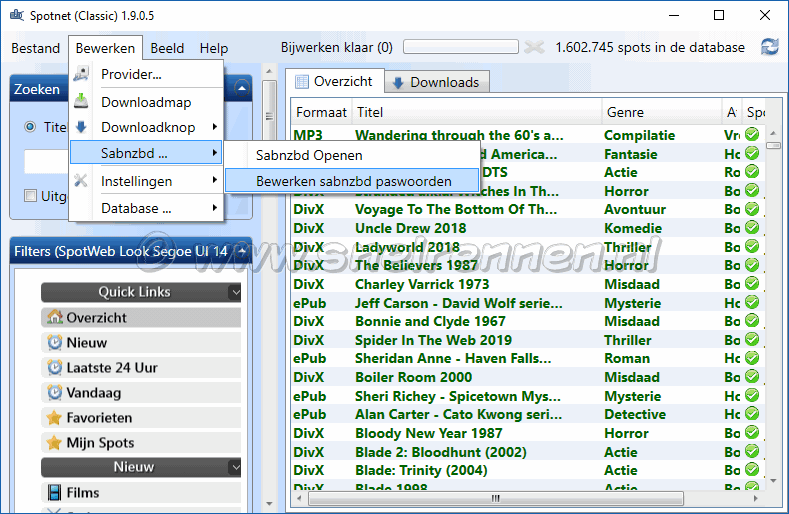The width and height of the screenshot is (789, 514).
Task: Click the horizontal scrollbar of the spots list
Action: [496, 498]
